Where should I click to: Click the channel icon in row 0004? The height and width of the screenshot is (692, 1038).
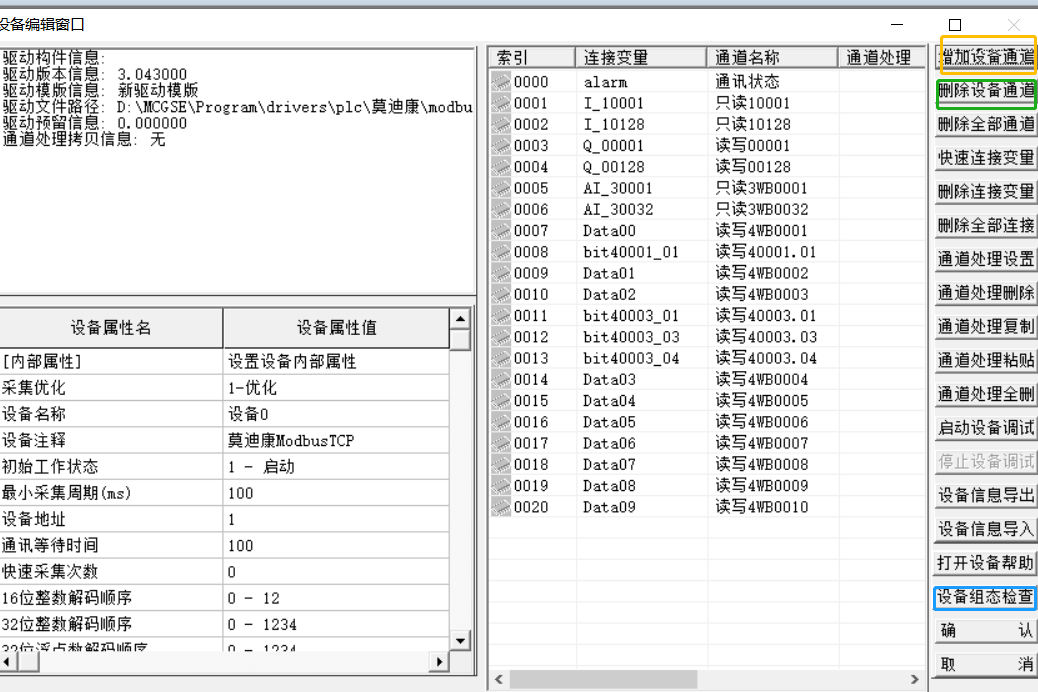tap(500, 167)
